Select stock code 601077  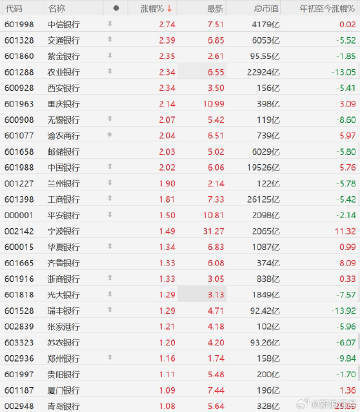[19, 136]
